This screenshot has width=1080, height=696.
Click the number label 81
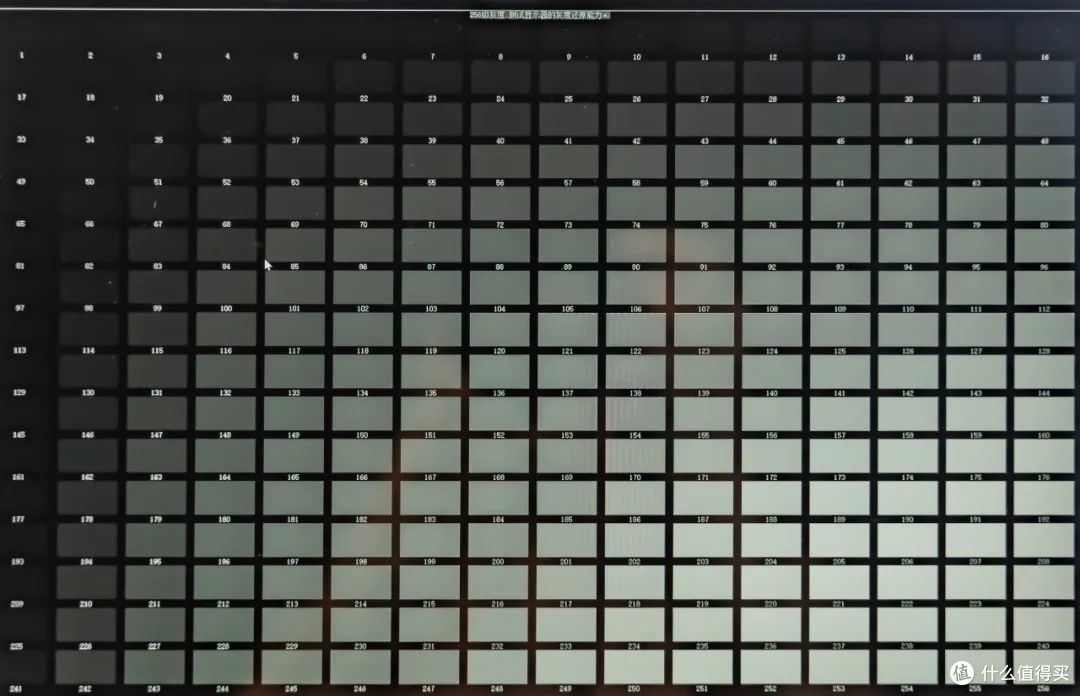point(20,266)
